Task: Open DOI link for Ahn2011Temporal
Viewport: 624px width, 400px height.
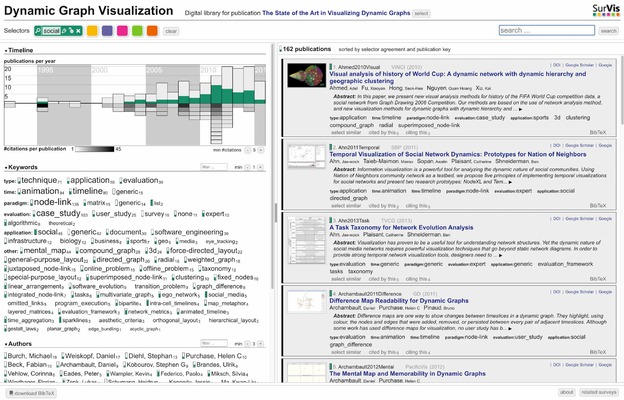Action: tap(556, 145)
